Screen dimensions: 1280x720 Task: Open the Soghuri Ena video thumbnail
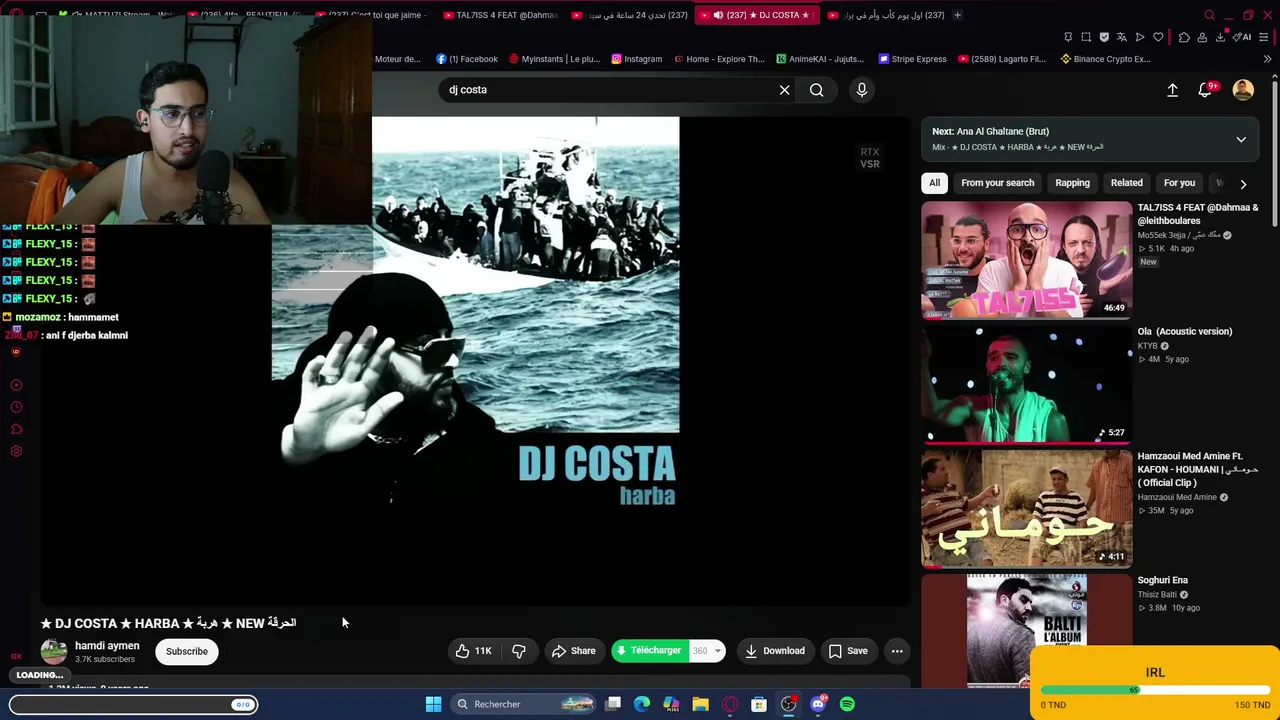tap(1026, 631)
